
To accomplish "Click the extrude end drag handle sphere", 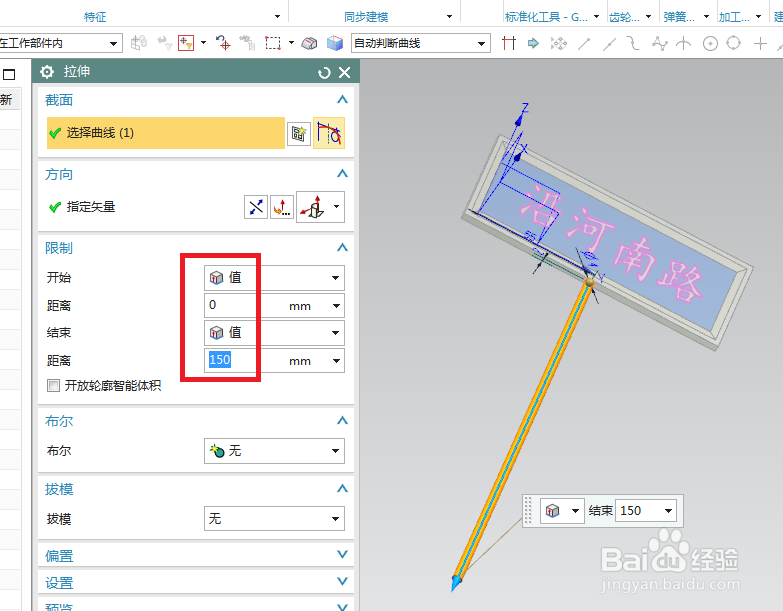I will 590,283.
